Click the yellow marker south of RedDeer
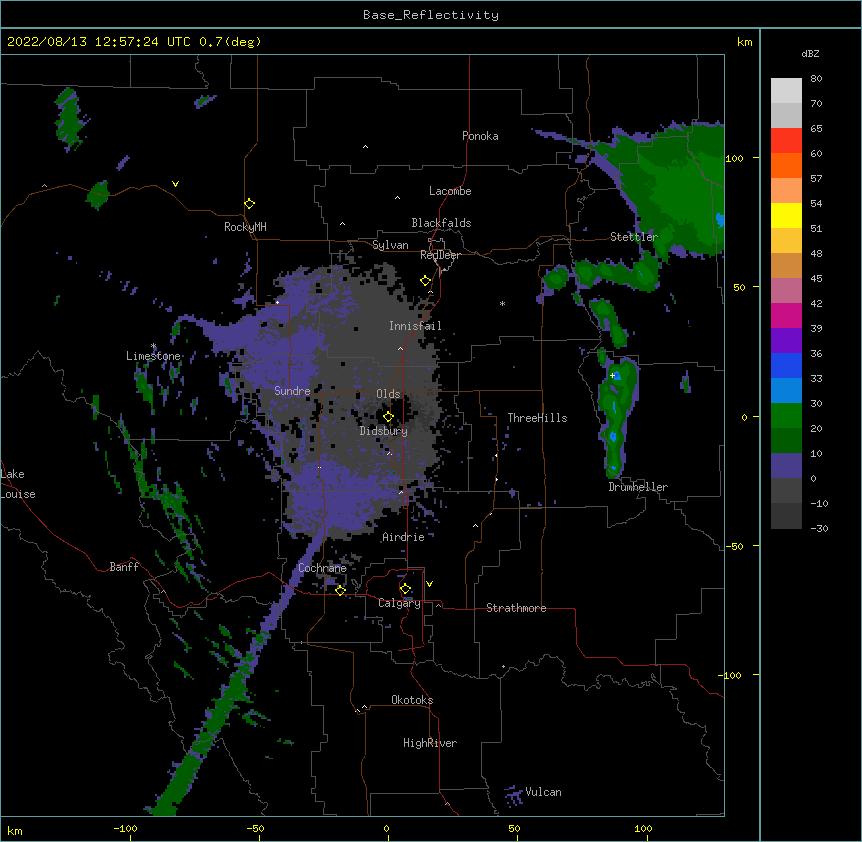Viewport: 862px width, 842px height. click(x=425, y=281)
